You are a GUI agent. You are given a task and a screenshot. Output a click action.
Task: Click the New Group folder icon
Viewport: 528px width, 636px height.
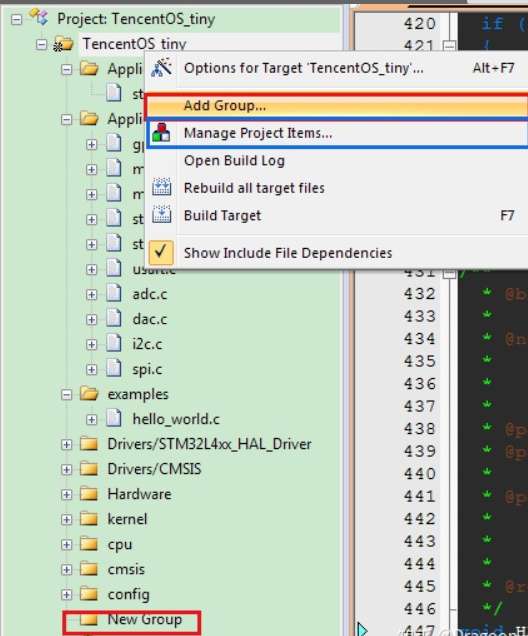pos(89,619)
